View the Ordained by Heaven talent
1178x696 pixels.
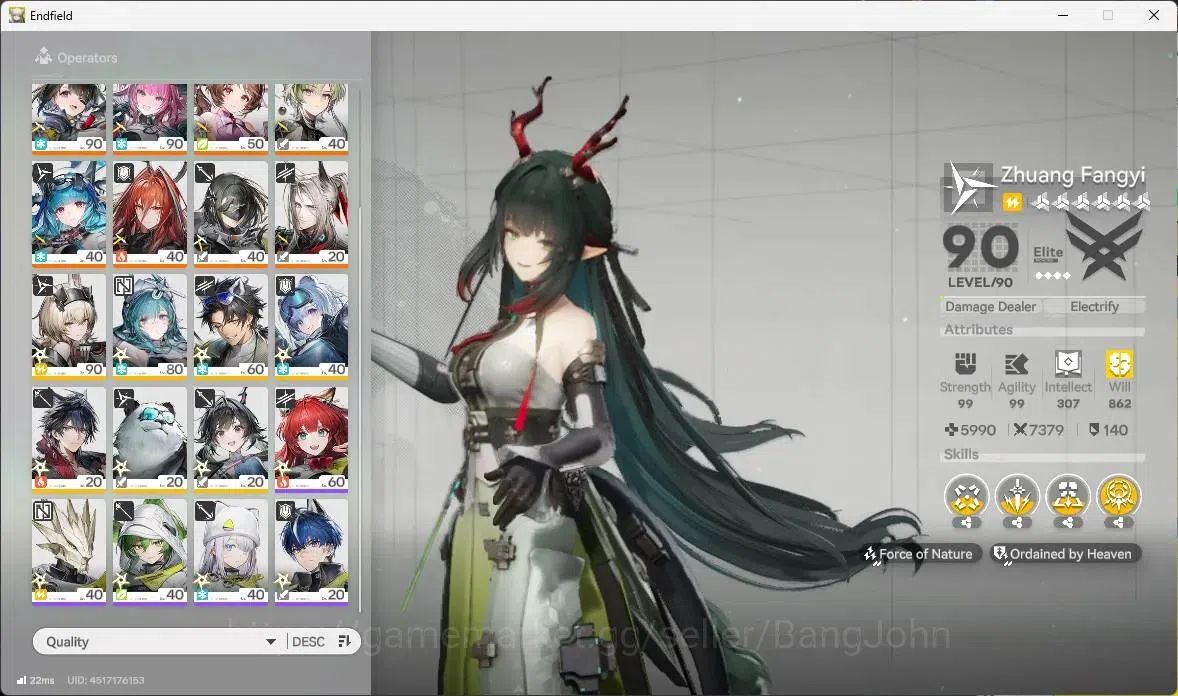1065,554
